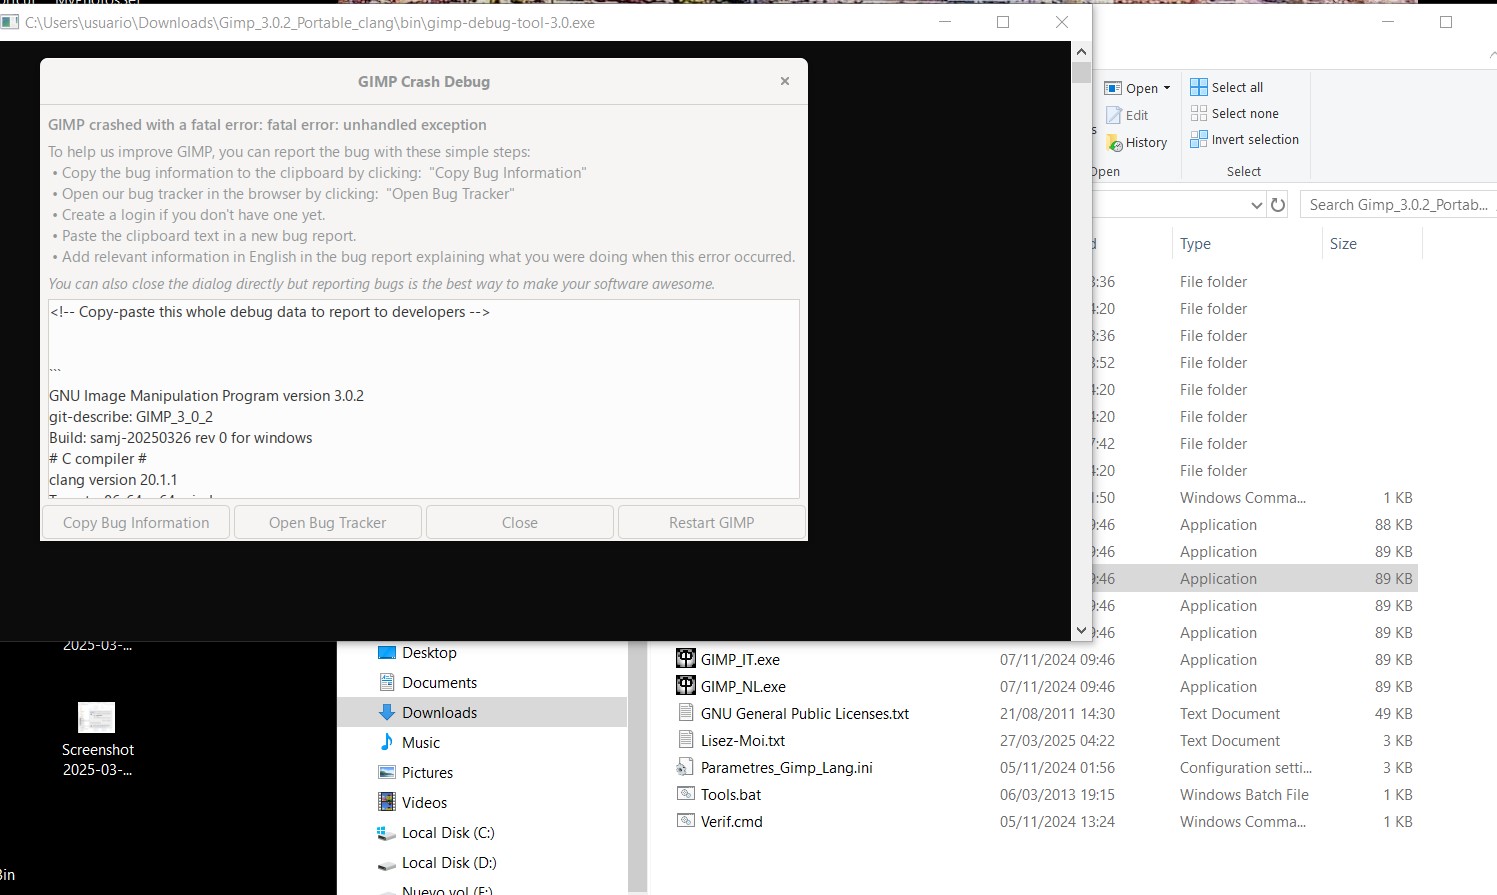1497x895 pixels.
Task: Click inside the debug data text area
Action: (423, 398)
